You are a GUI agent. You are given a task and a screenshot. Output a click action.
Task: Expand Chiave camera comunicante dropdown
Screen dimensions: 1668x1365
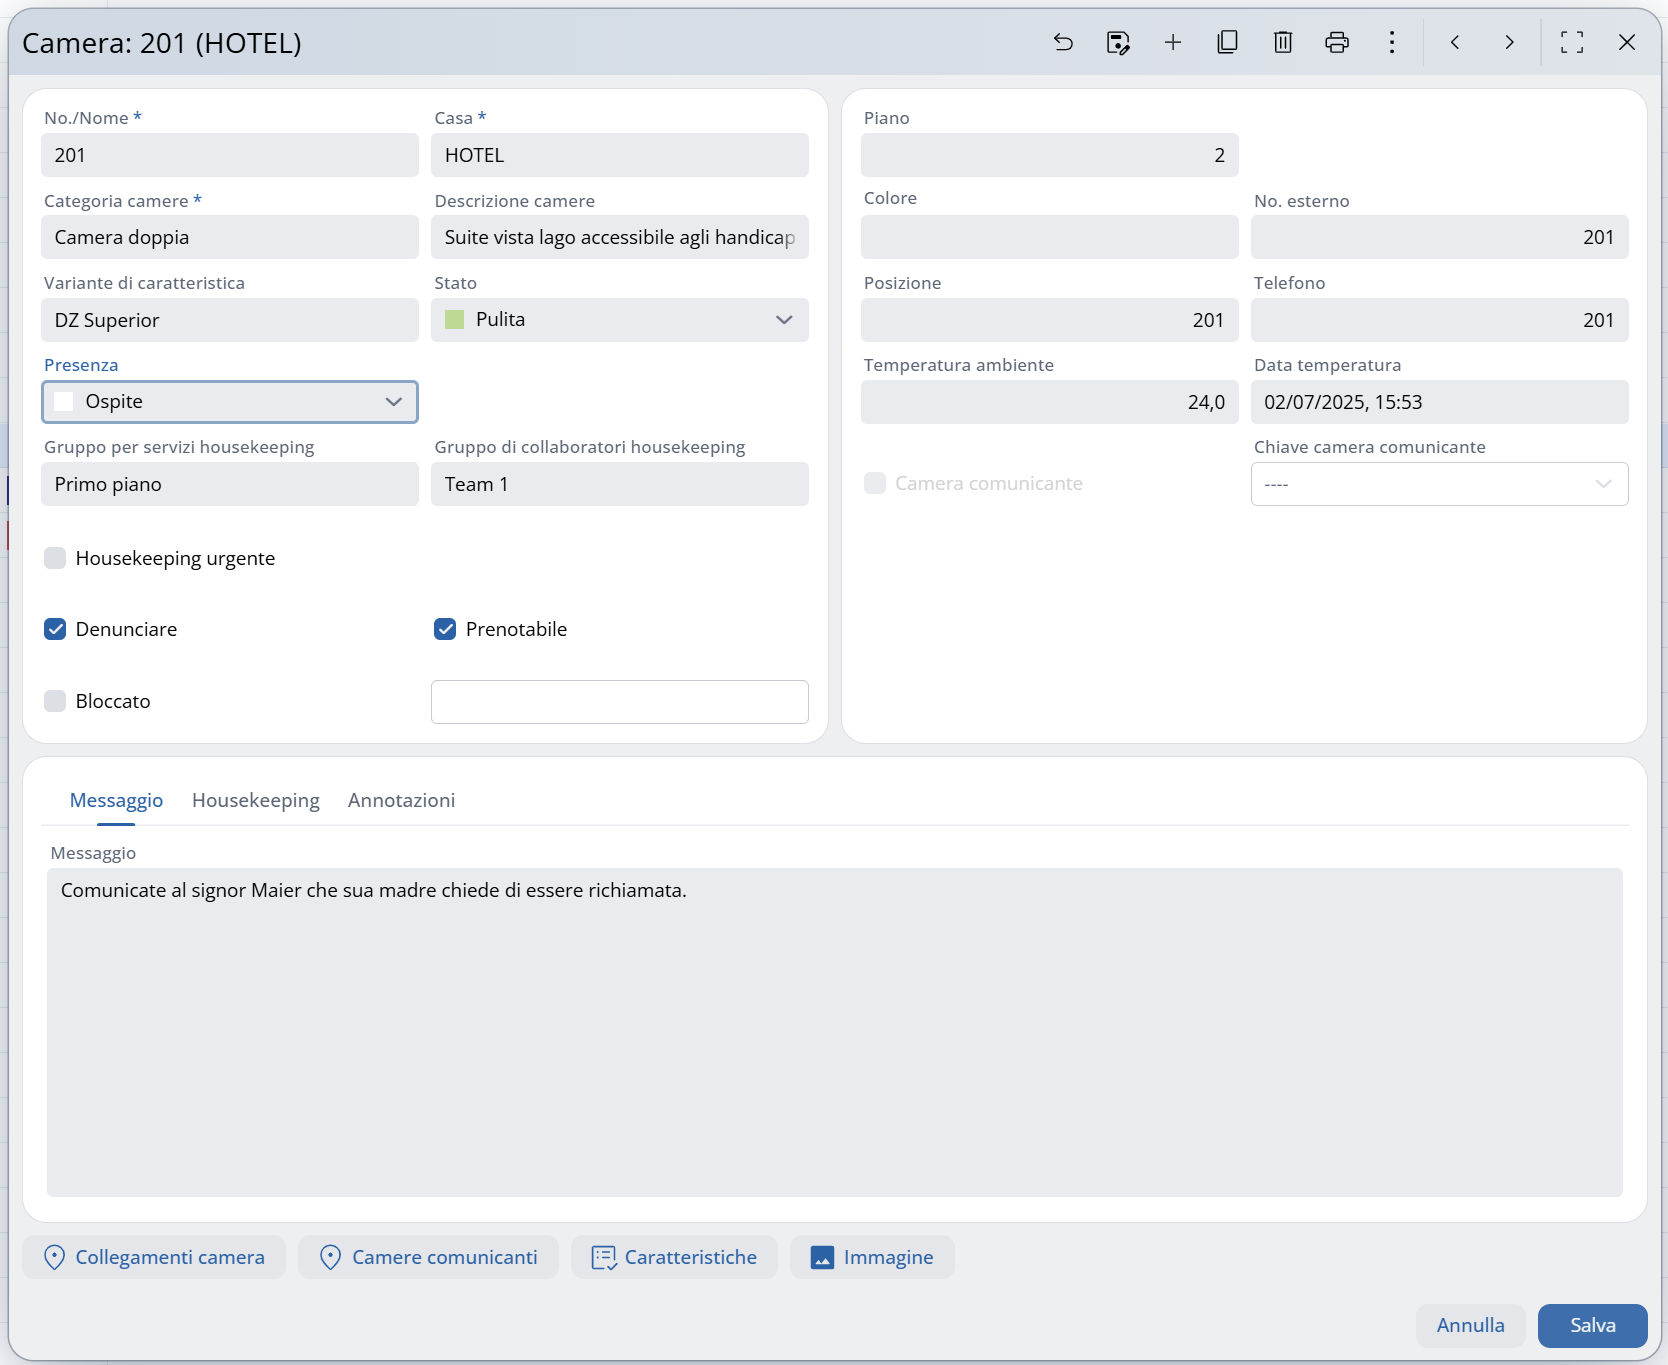[x=1602, y=484]
